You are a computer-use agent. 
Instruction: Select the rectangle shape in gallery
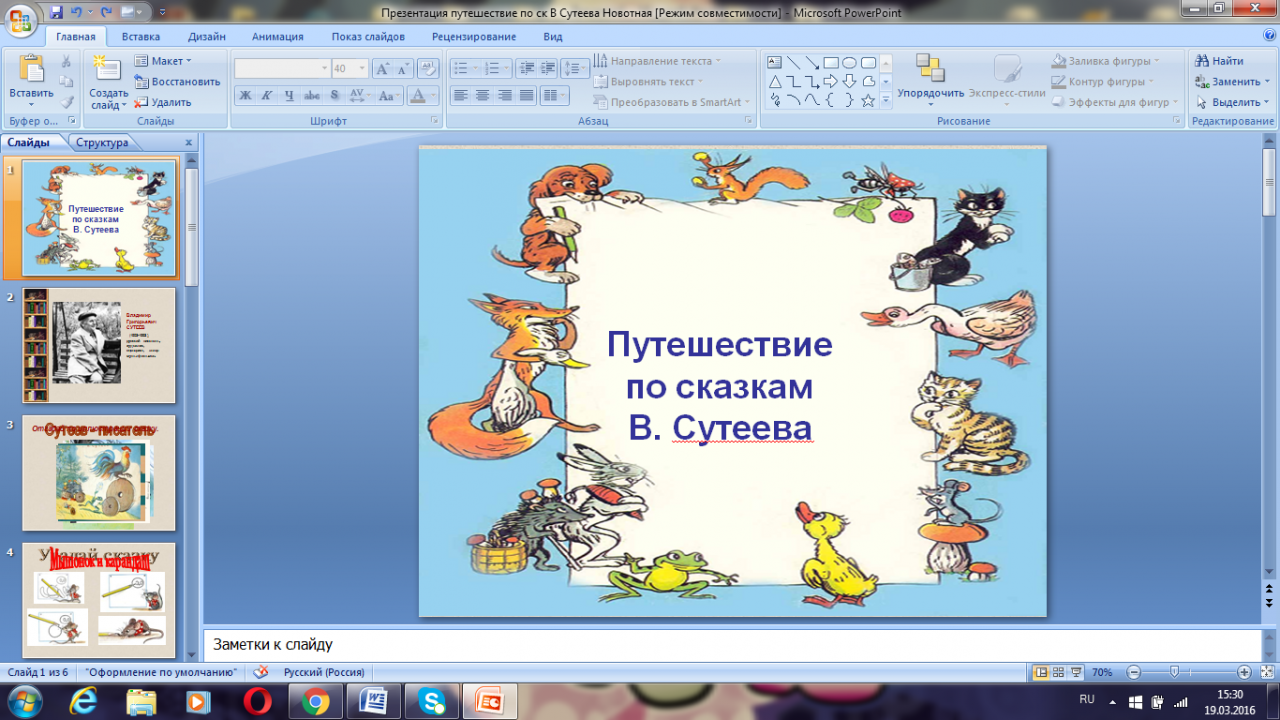coord(830,62)
